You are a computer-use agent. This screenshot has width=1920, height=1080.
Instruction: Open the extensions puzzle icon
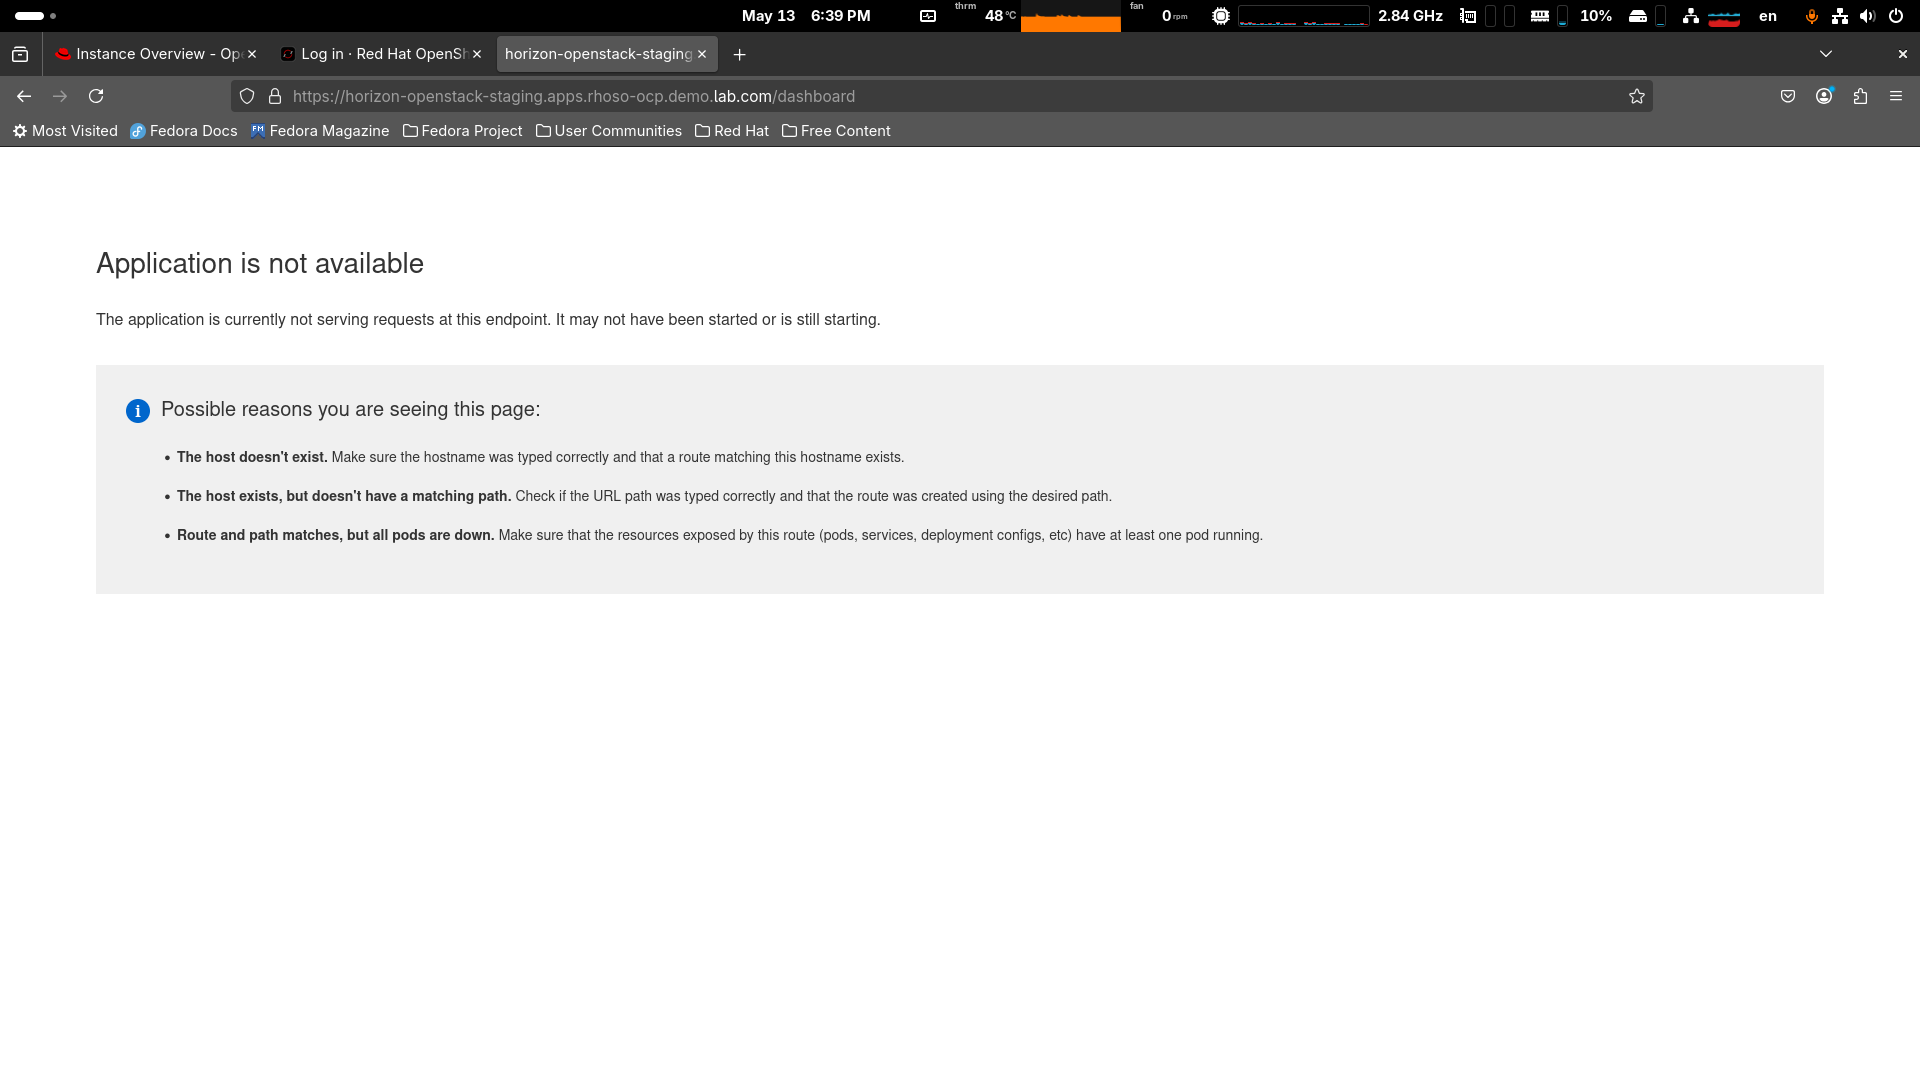pos(1859,96)
